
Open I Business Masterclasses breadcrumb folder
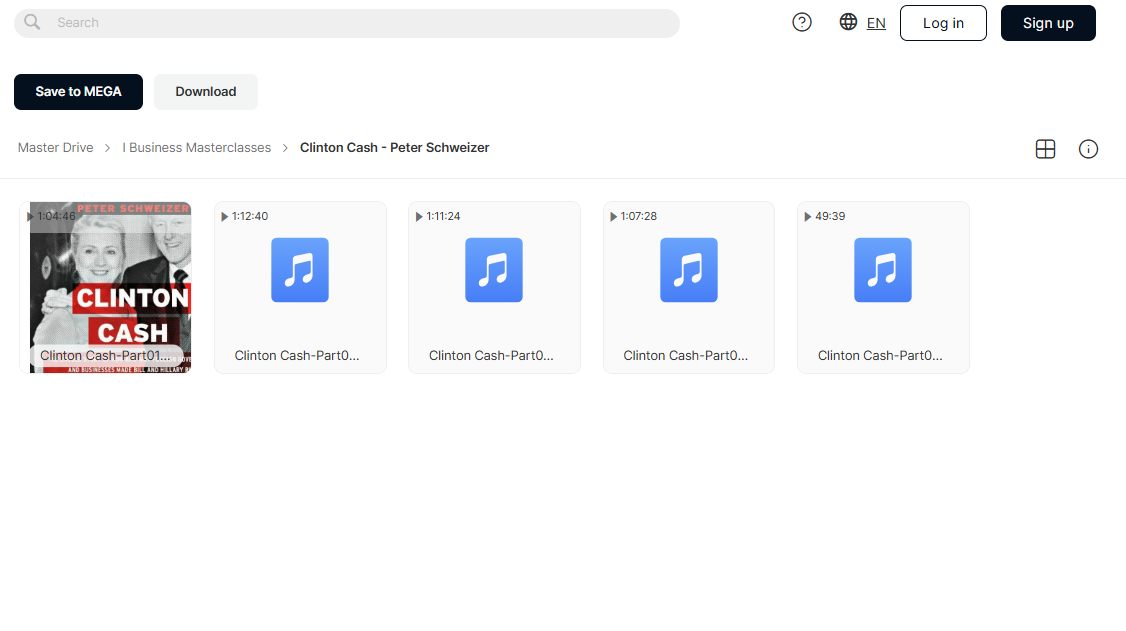[x=197, y=147]
